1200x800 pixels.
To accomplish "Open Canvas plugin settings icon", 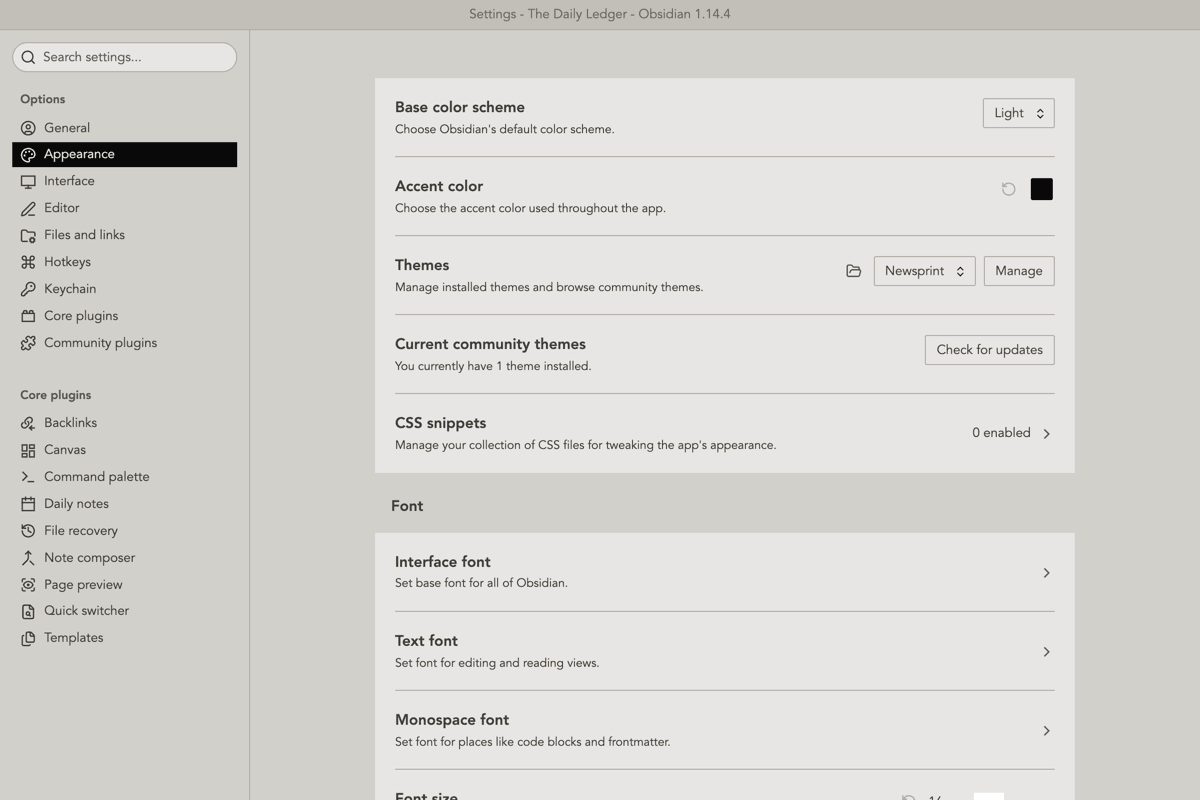I will coord(28,450).
